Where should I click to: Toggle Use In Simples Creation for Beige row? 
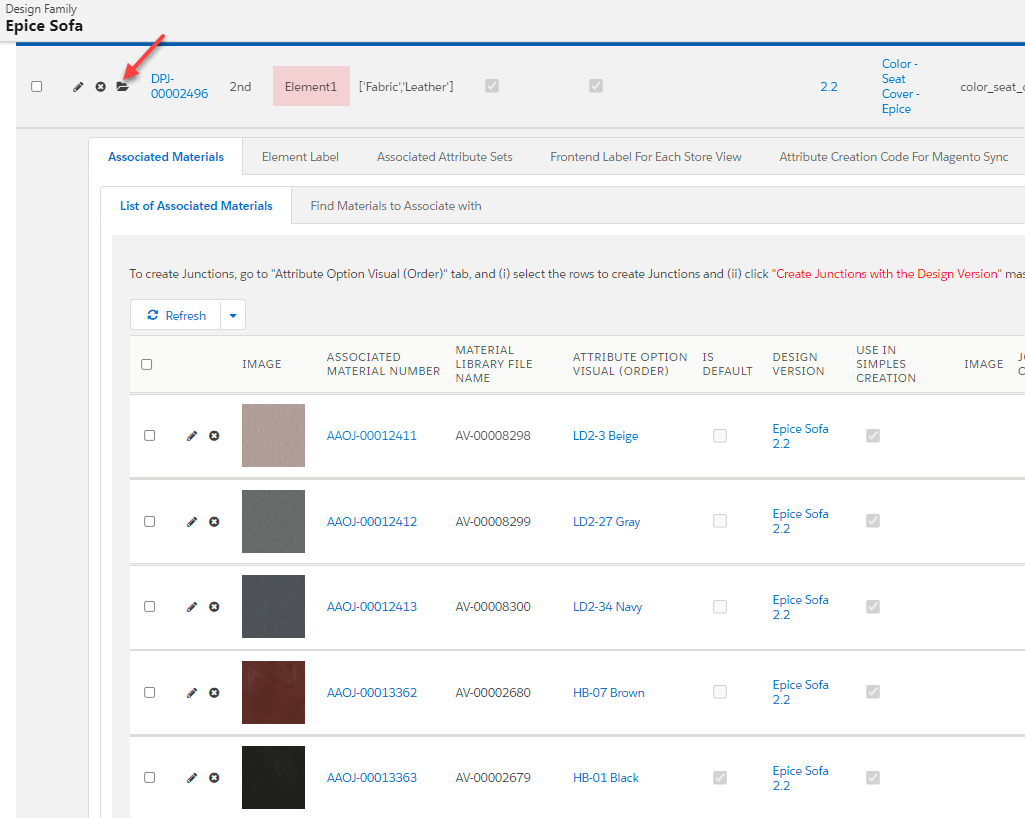point(873,435)
